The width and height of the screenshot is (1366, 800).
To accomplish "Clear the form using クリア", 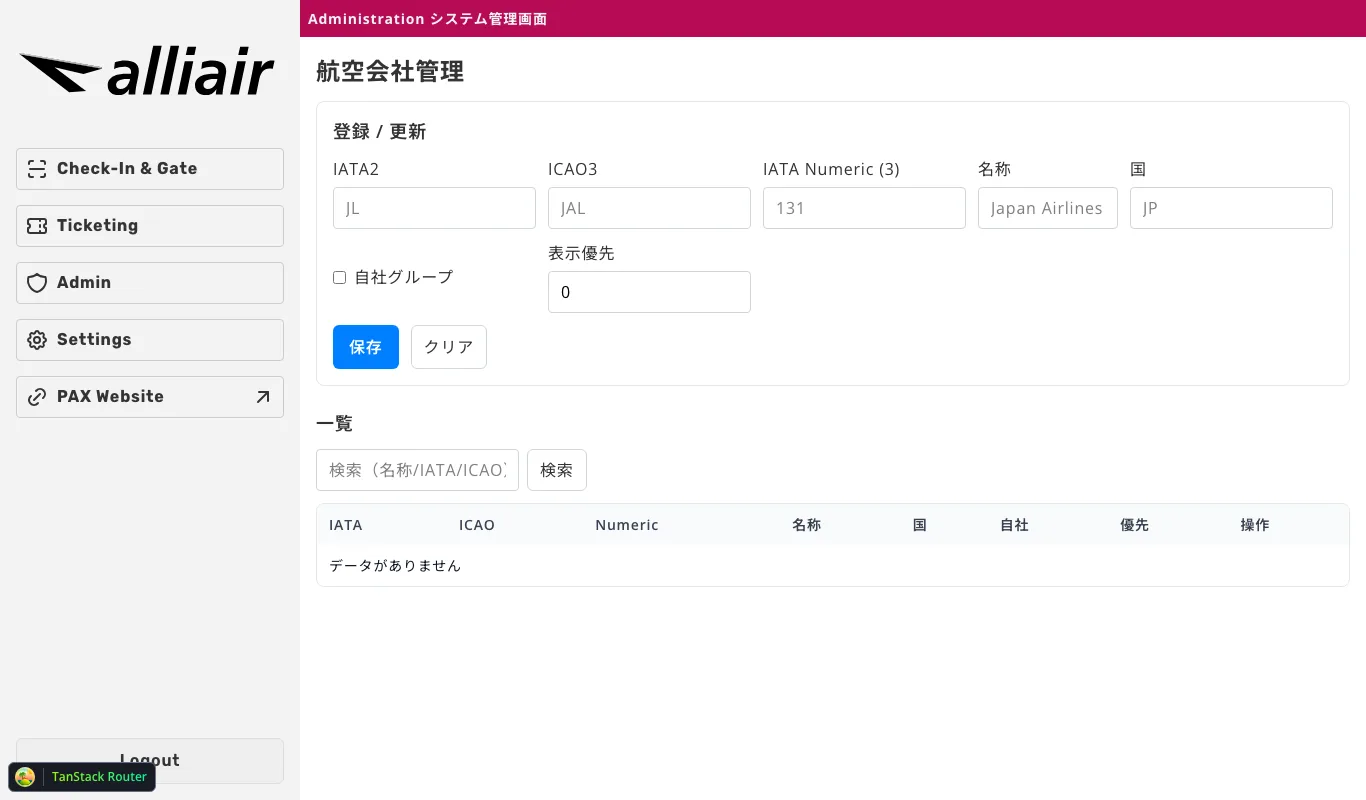I will tap(448, 347).
